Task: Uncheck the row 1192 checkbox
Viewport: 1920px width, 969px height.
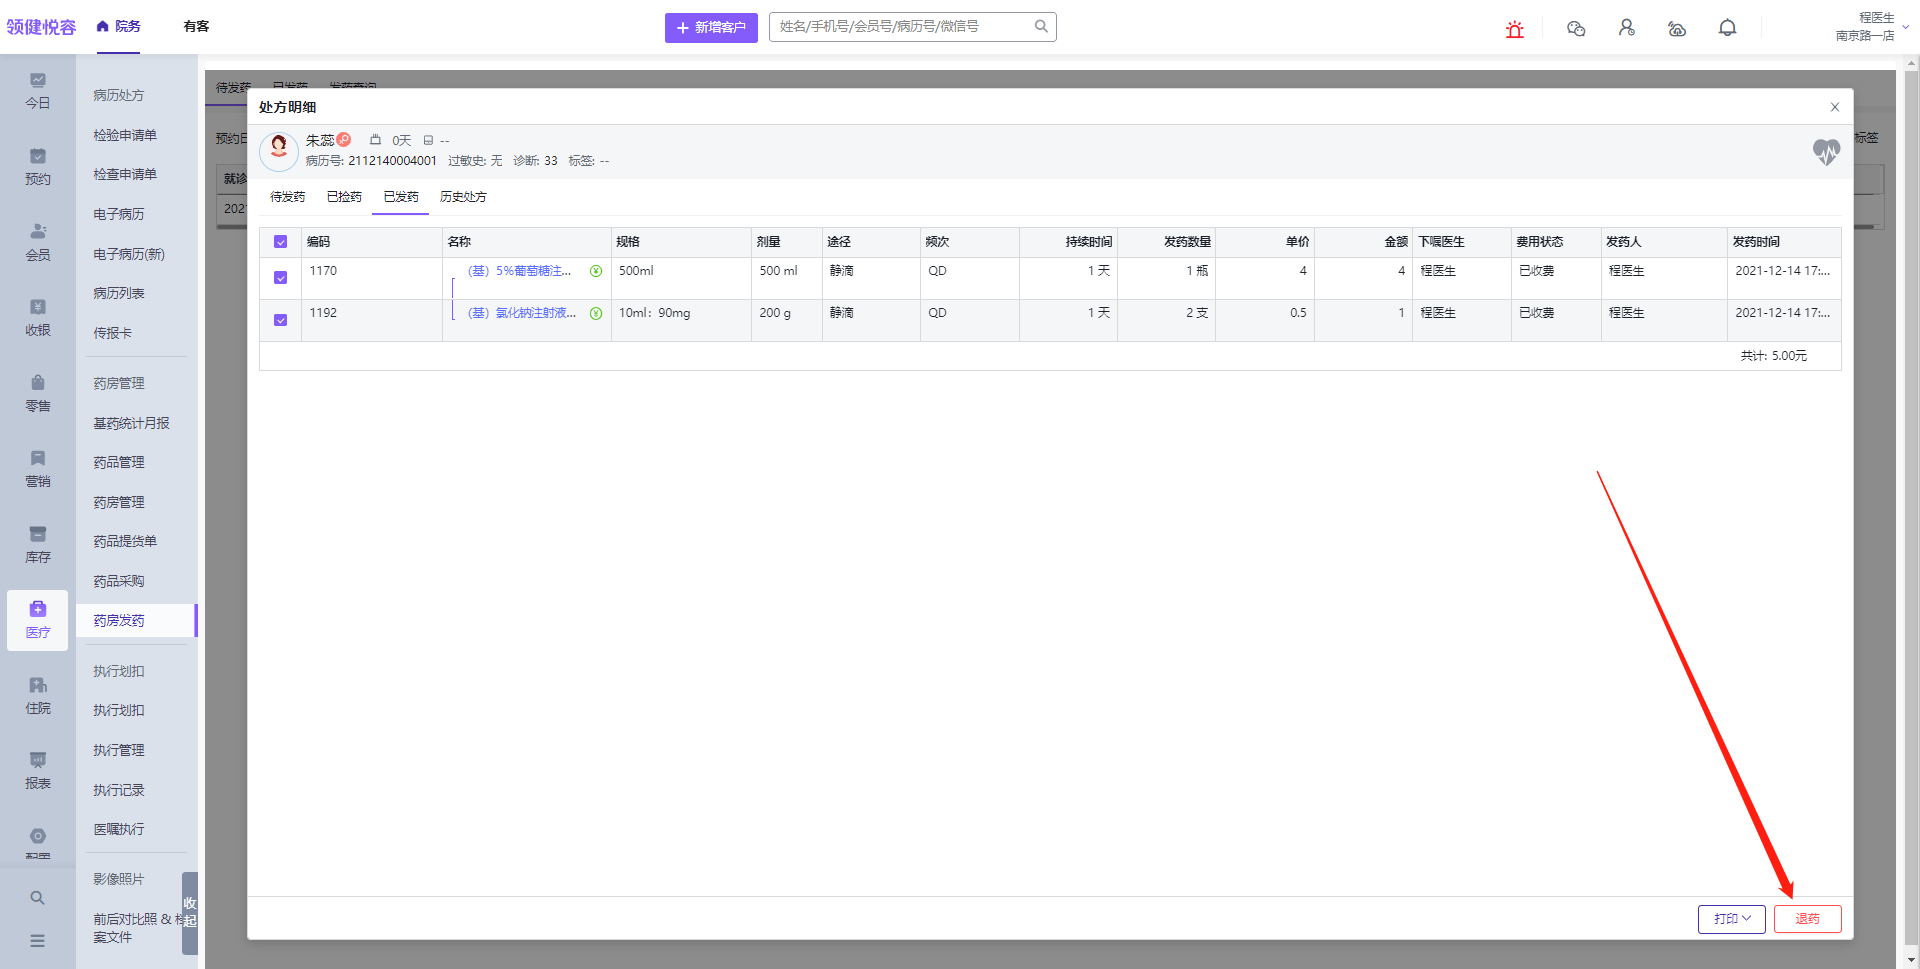Action: (280, 320)
